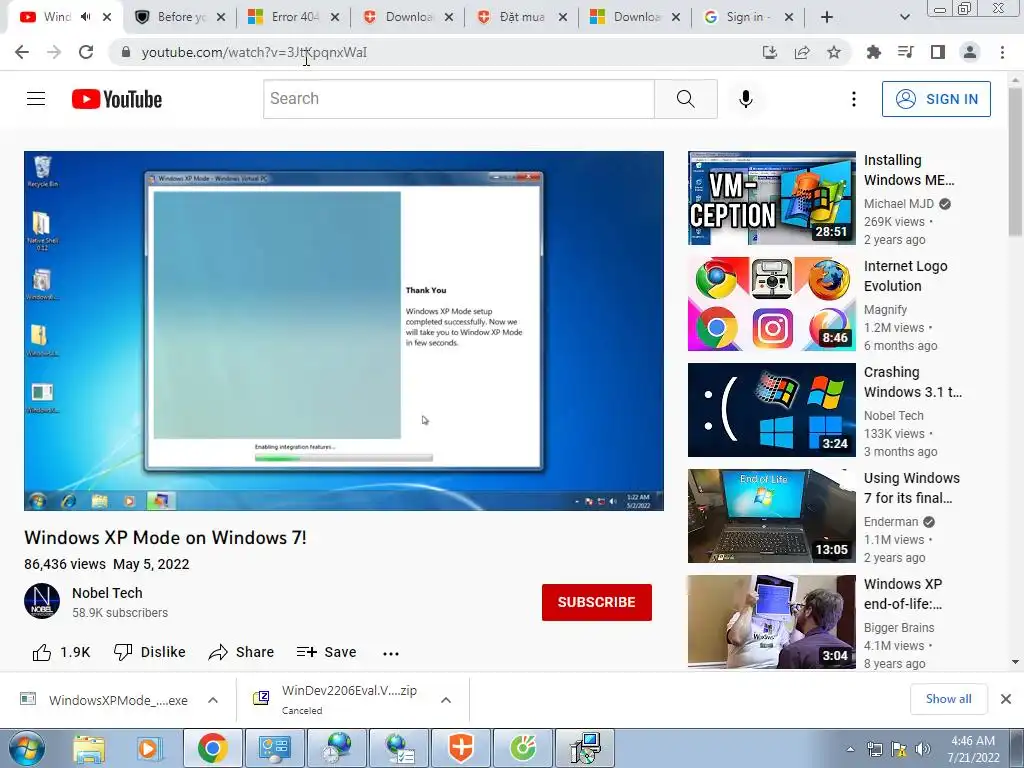Open WindowsXPMode exe downloaded file
Screen dimensions: 1024x768
point(104,700)
